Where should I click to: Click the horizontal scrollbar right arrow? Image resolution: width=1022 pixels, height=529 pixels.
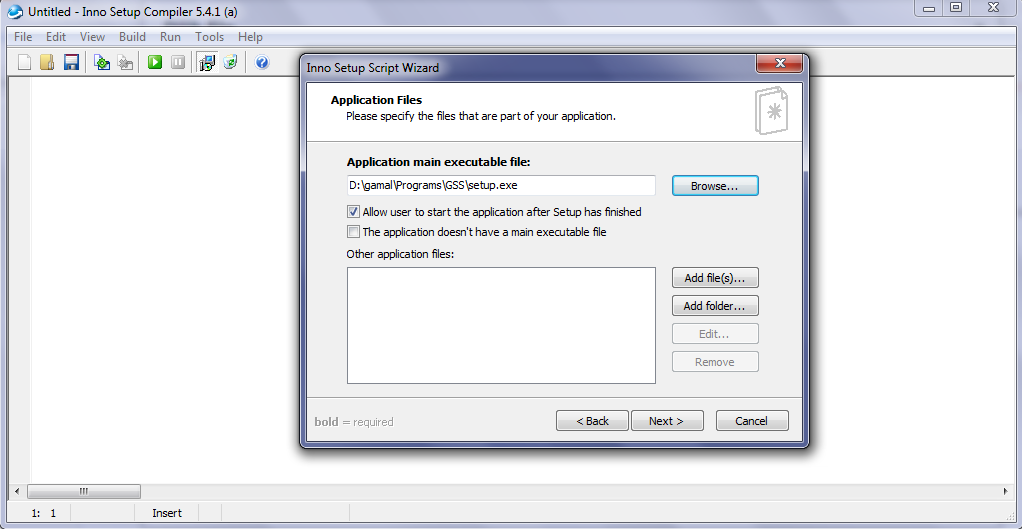tap(1006, 491)
